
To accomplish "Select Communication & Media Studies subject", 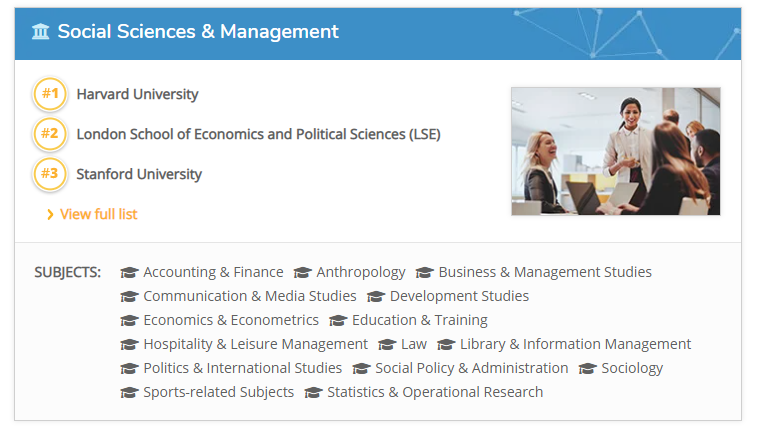I will [250, 296].
